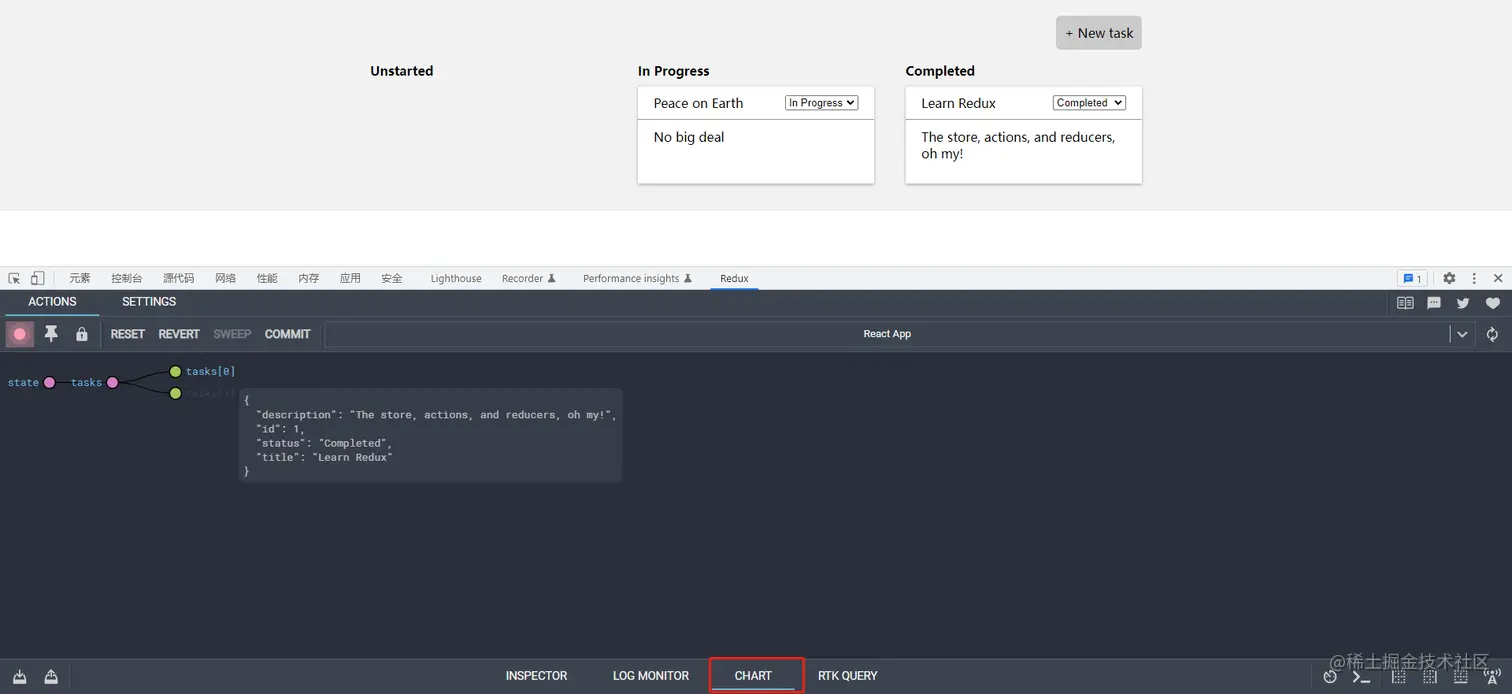Click the COMMIT button
Screen dimensions: 1512x694
288,334
